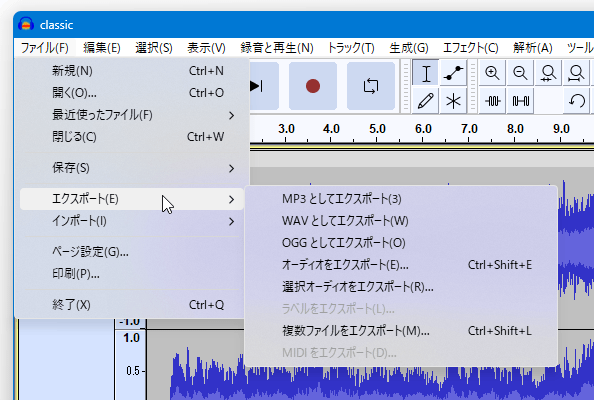Expand the エクスポート(E) submenu

tap(131, 199)
